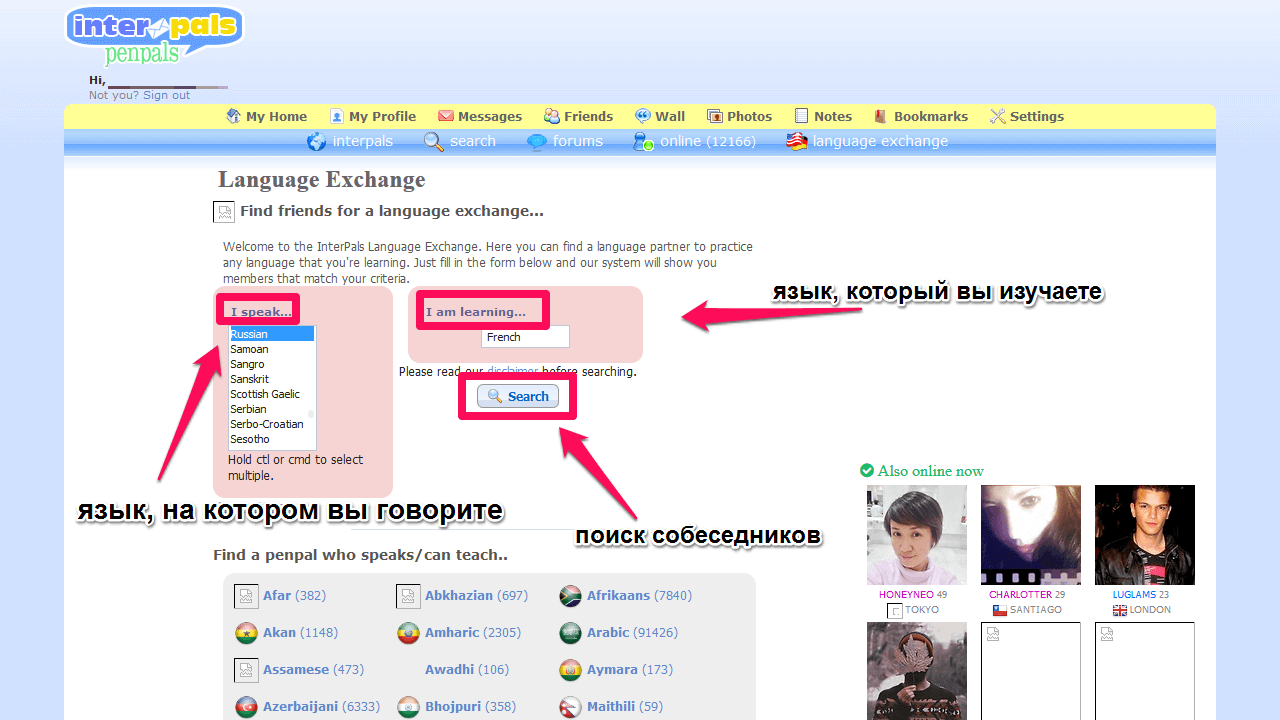1280x720 pixels.
Task: Open CHARLOTTER's profile photo
Action: (1031, 535)
